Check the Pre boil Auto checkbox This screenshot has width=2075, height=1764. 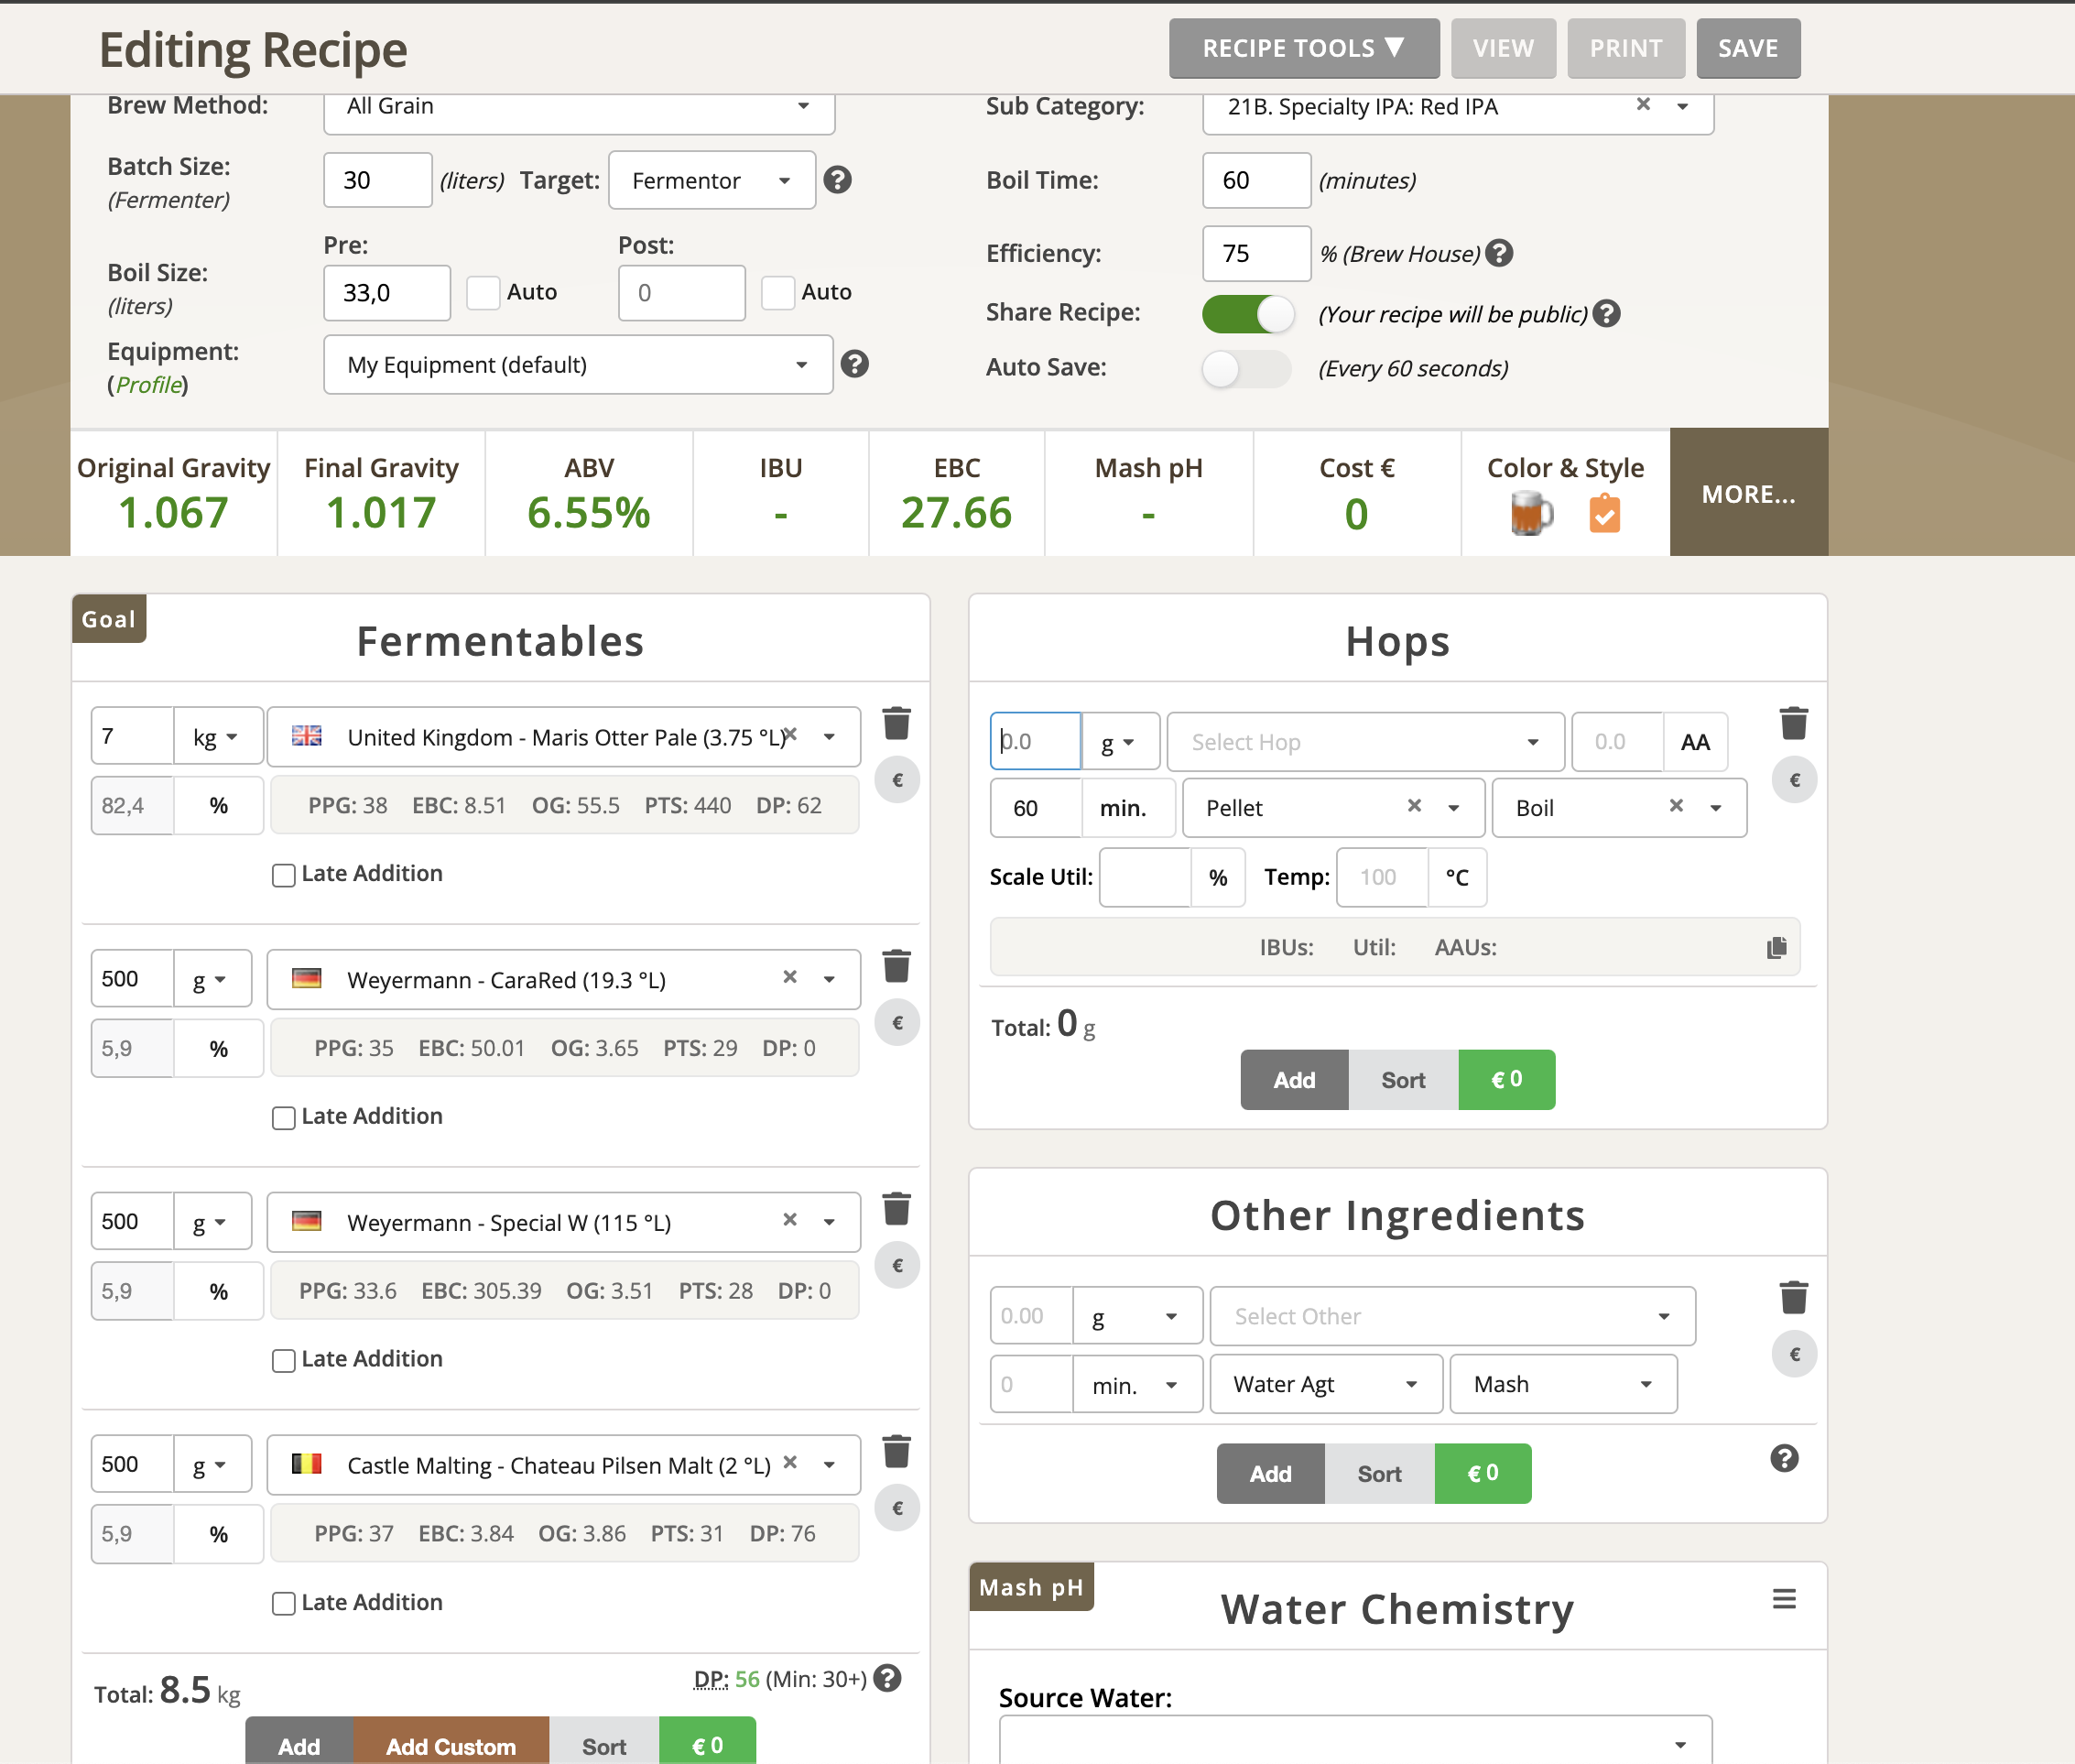coord(483,293)
